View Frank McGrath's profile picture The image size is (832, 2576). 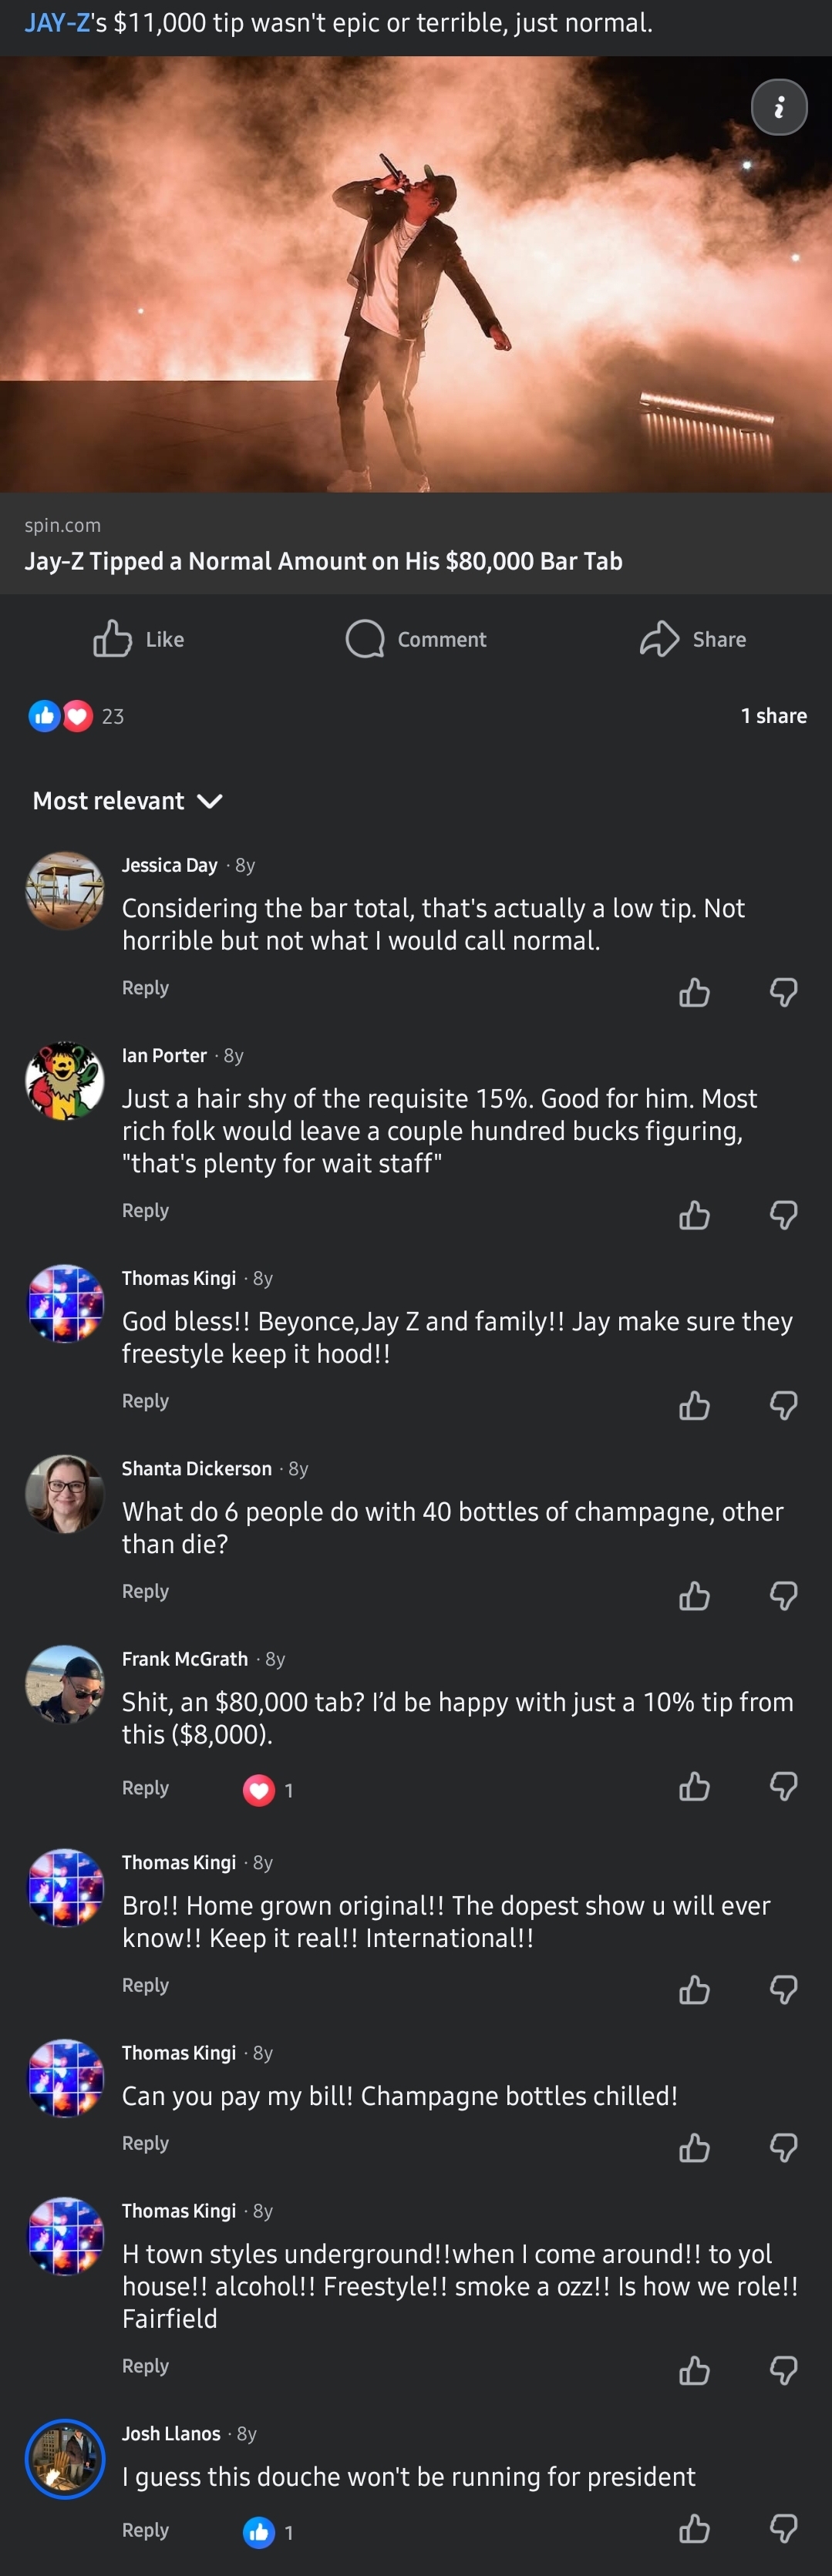pos(65,1684)
